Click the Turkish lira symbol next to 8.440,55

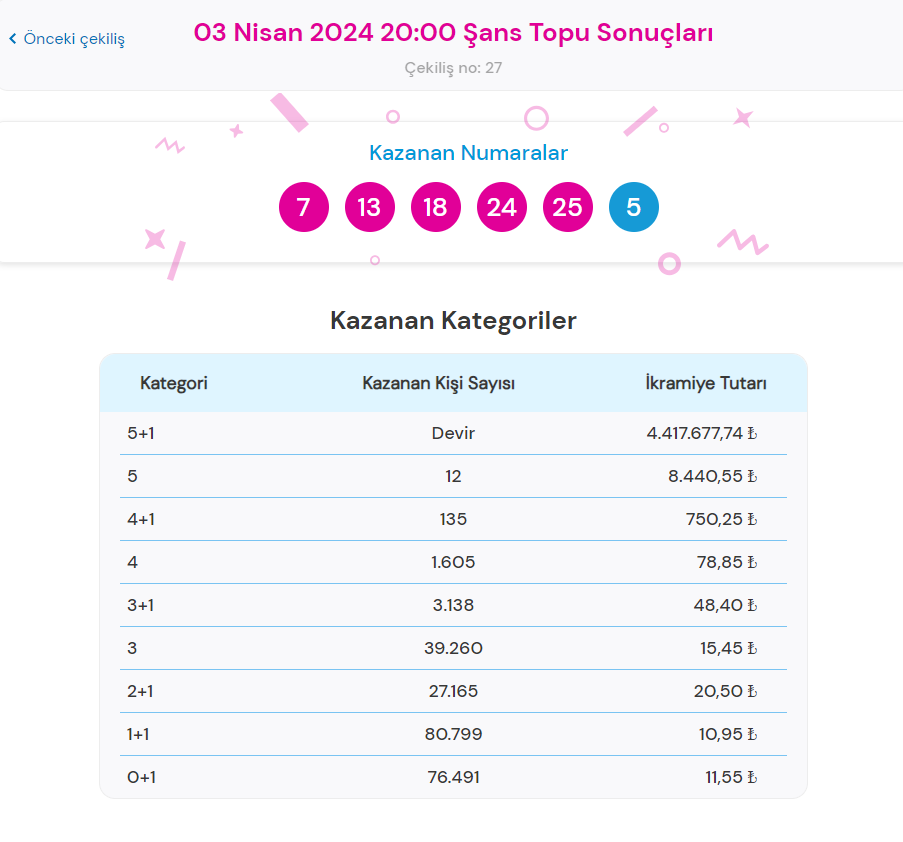click(751, 476)
